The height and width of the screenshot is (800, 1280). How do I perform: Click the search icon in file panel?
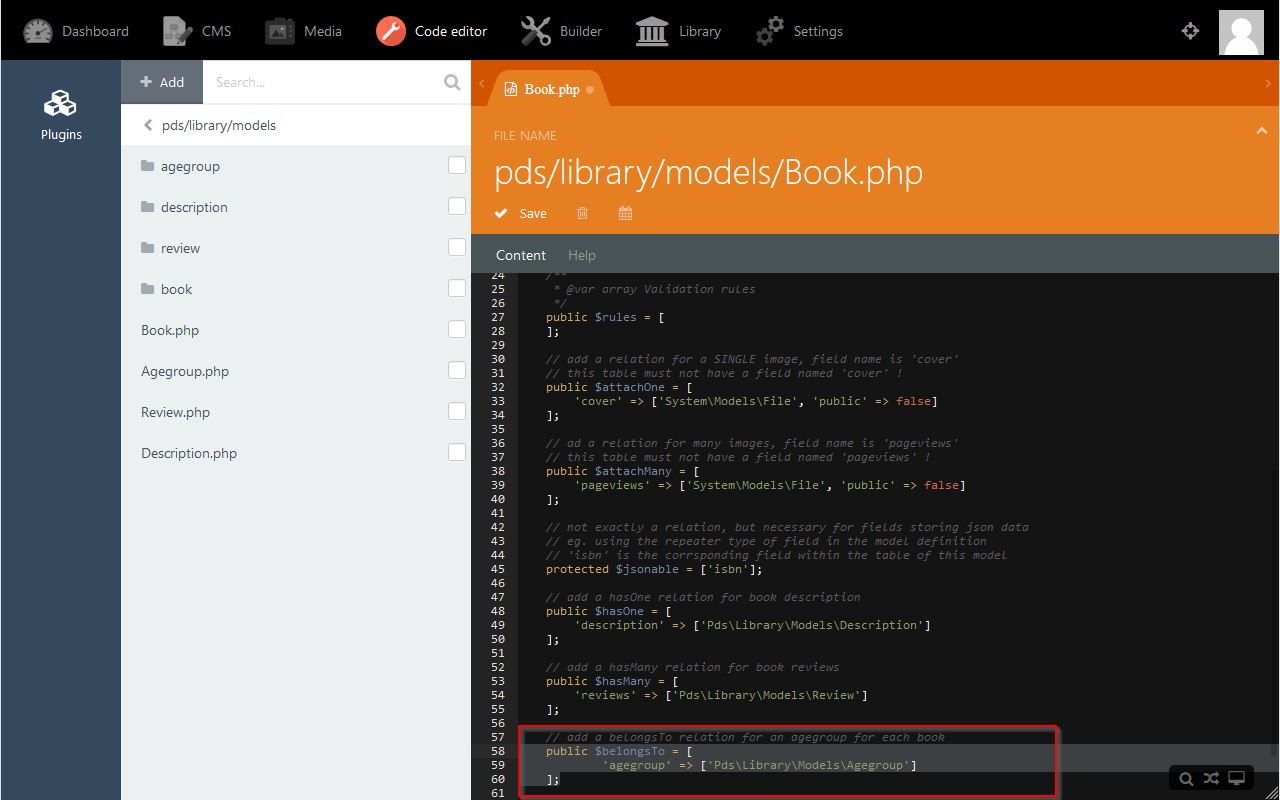(452, 82)
